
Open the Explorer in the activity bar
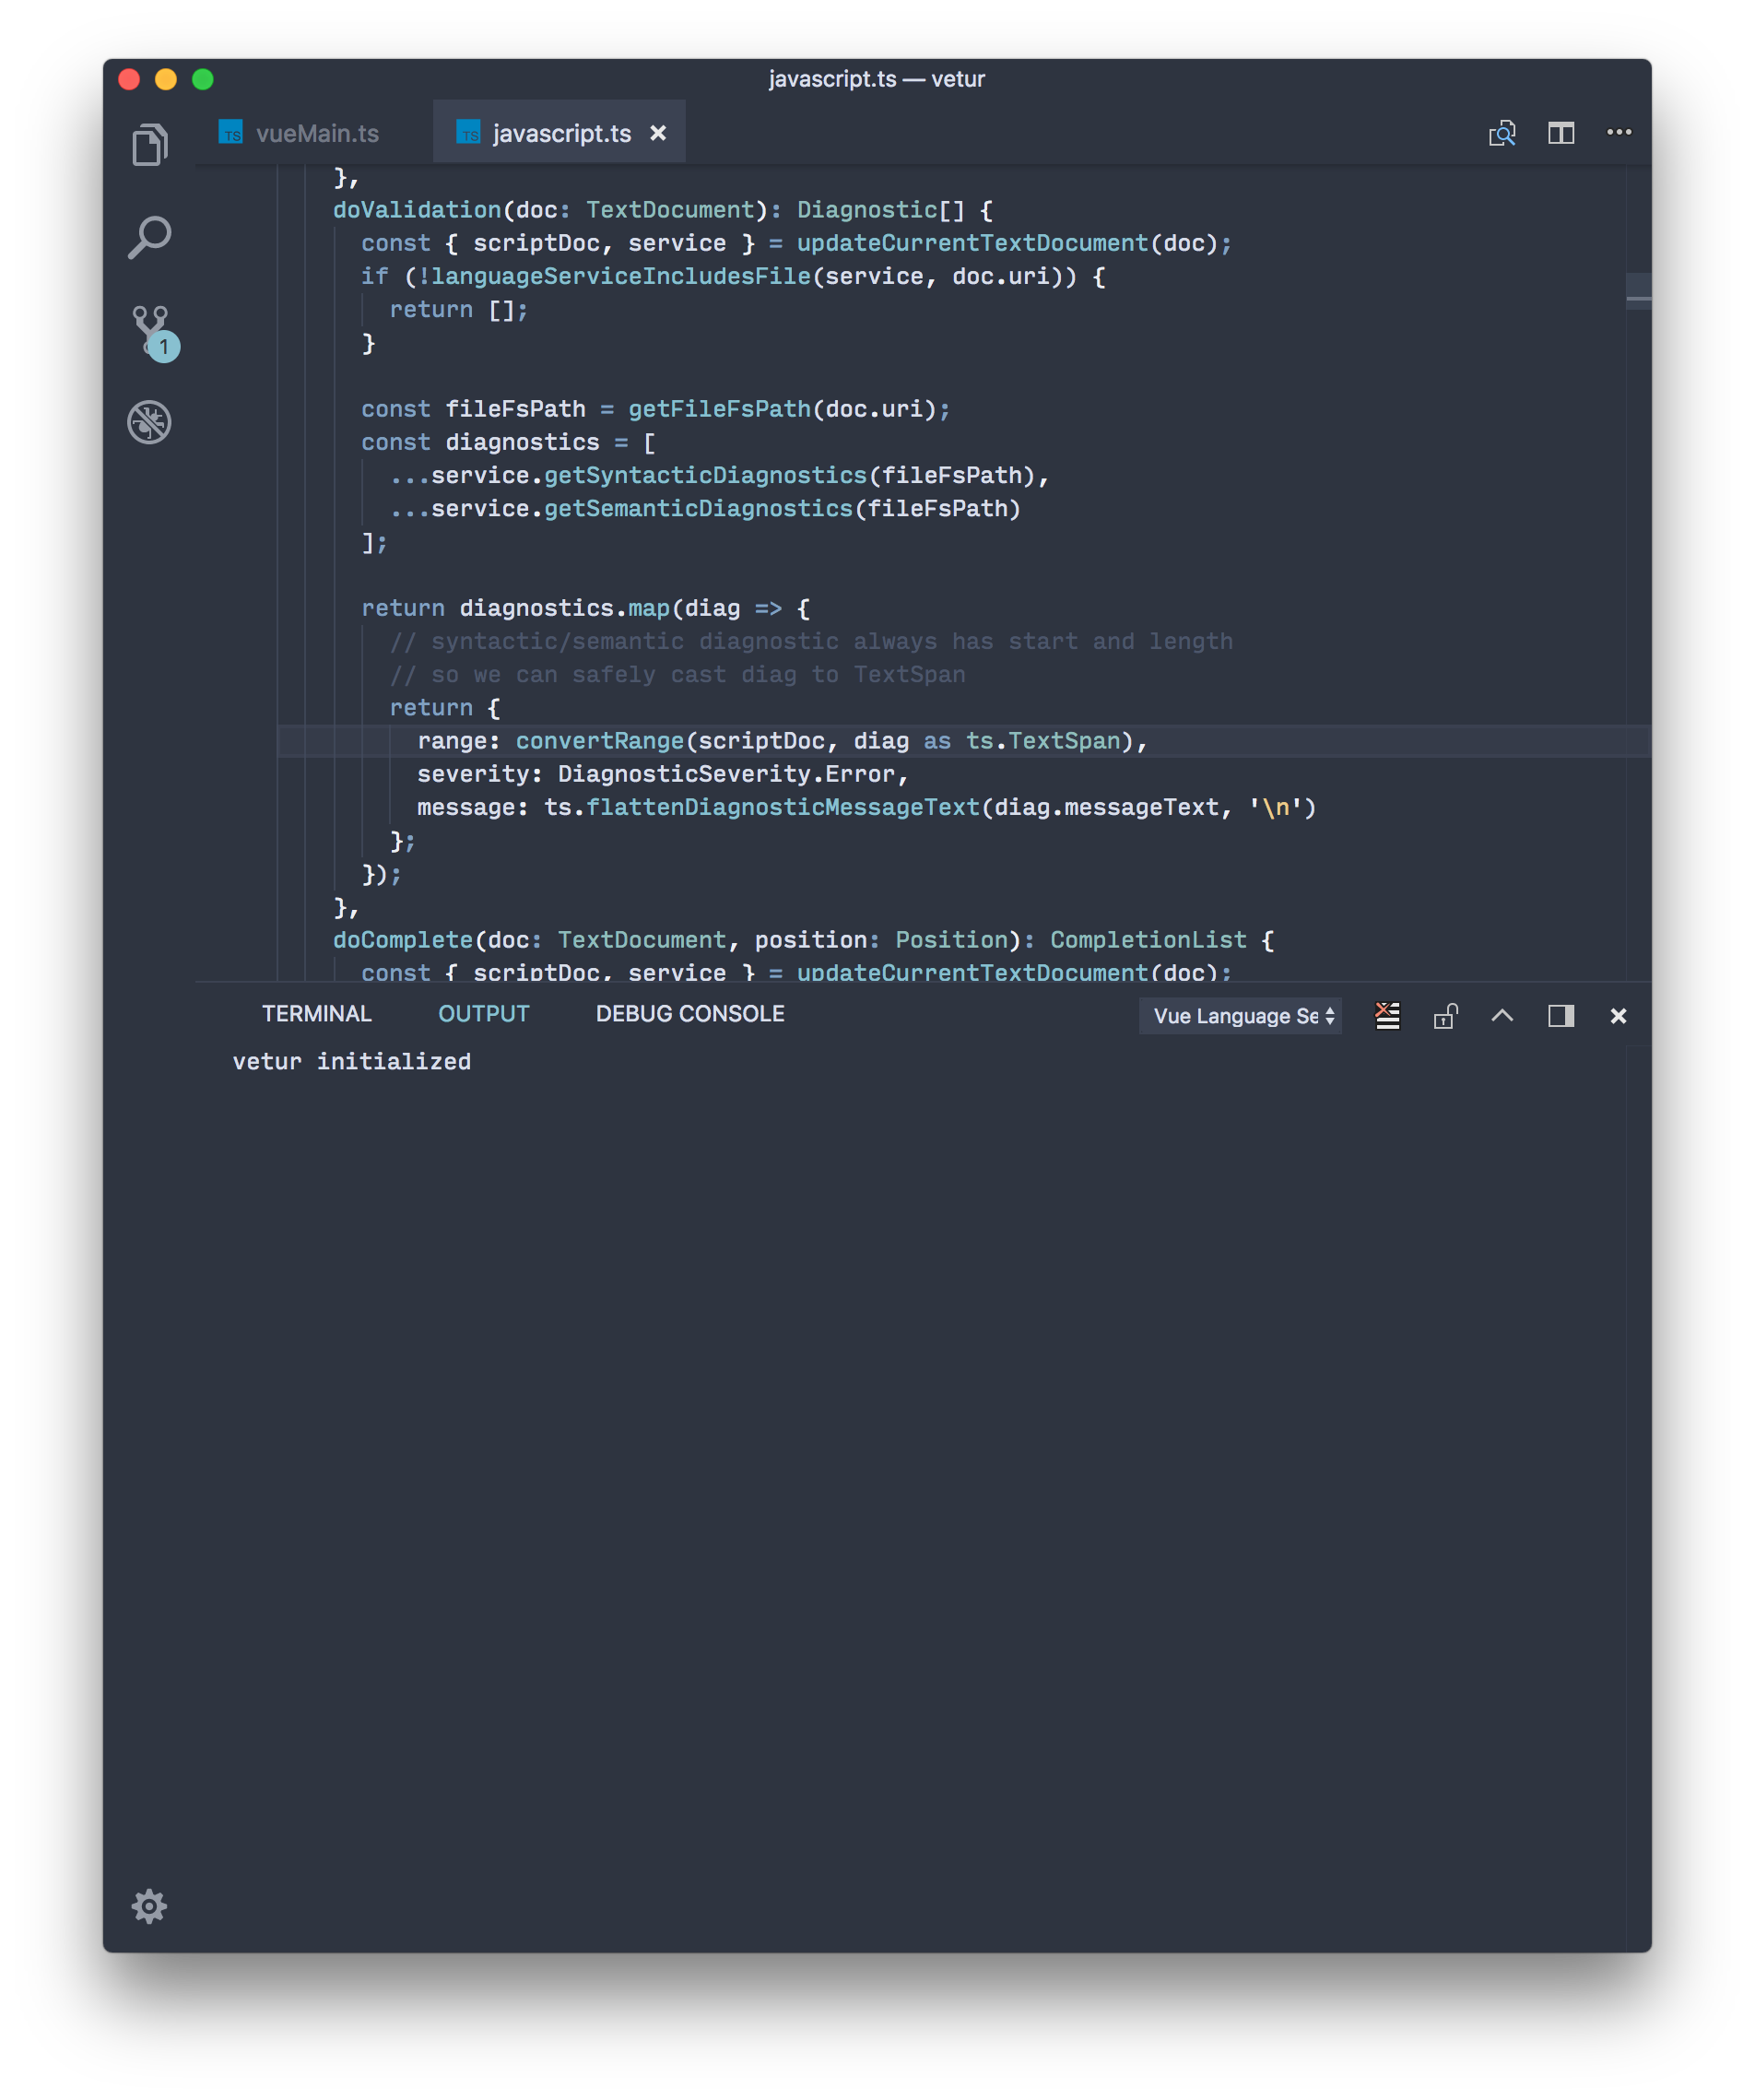[x=150, y=143]
